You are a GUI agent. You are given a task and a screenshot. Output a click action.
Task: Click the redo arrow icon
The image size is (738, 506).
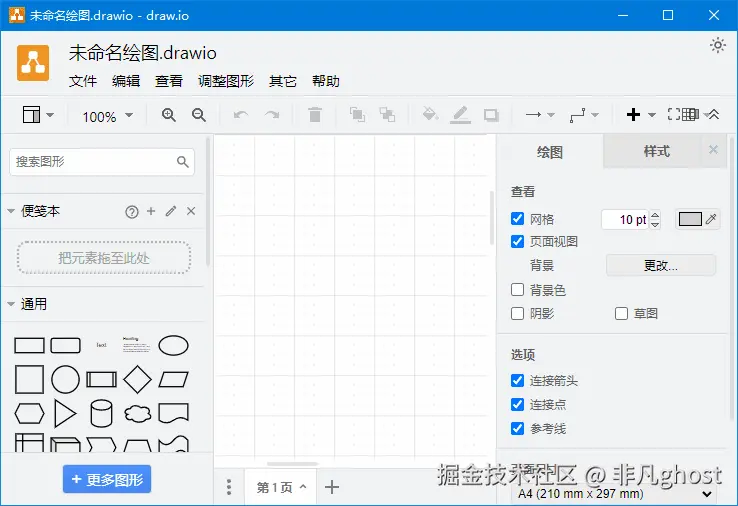click(x=272, y=115)
